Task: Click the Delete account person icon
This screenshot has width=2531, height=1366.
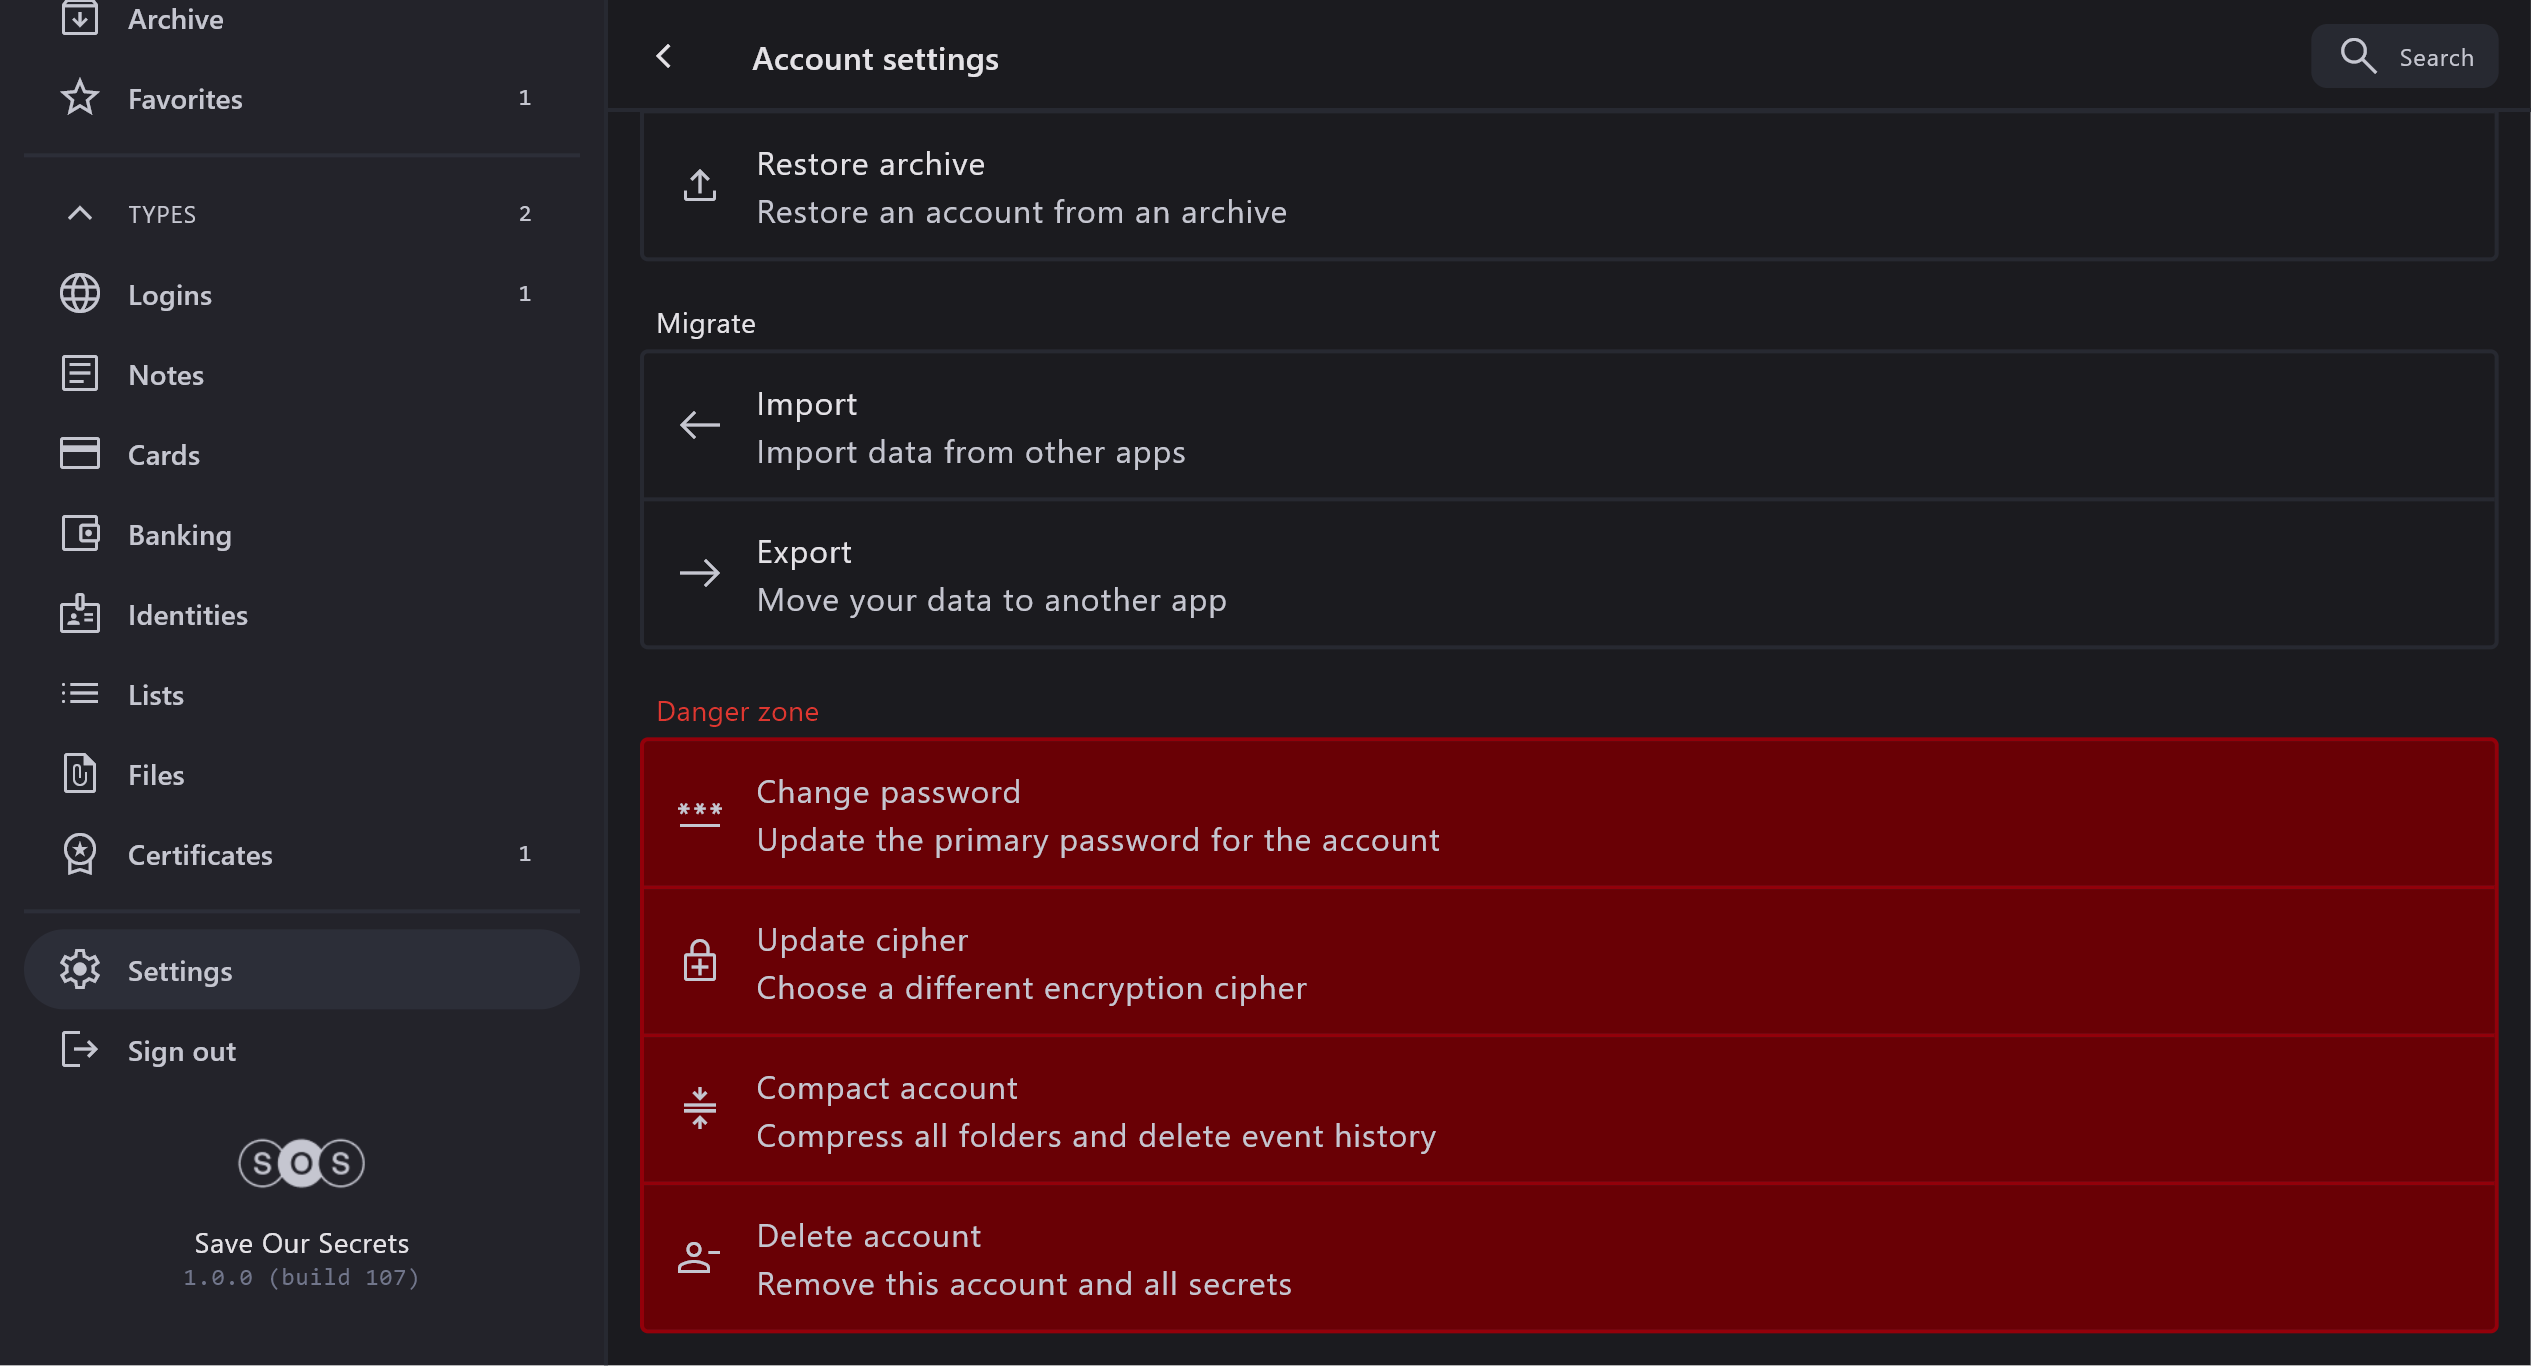Action: (698, 1258)
